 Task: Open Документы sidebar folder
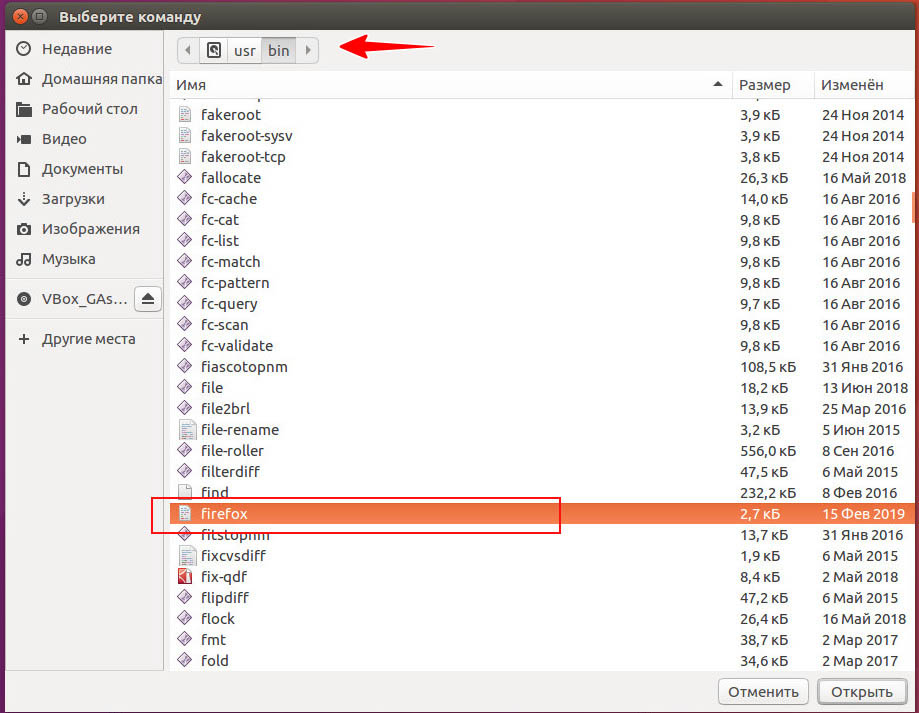click(x=82, y=169)
